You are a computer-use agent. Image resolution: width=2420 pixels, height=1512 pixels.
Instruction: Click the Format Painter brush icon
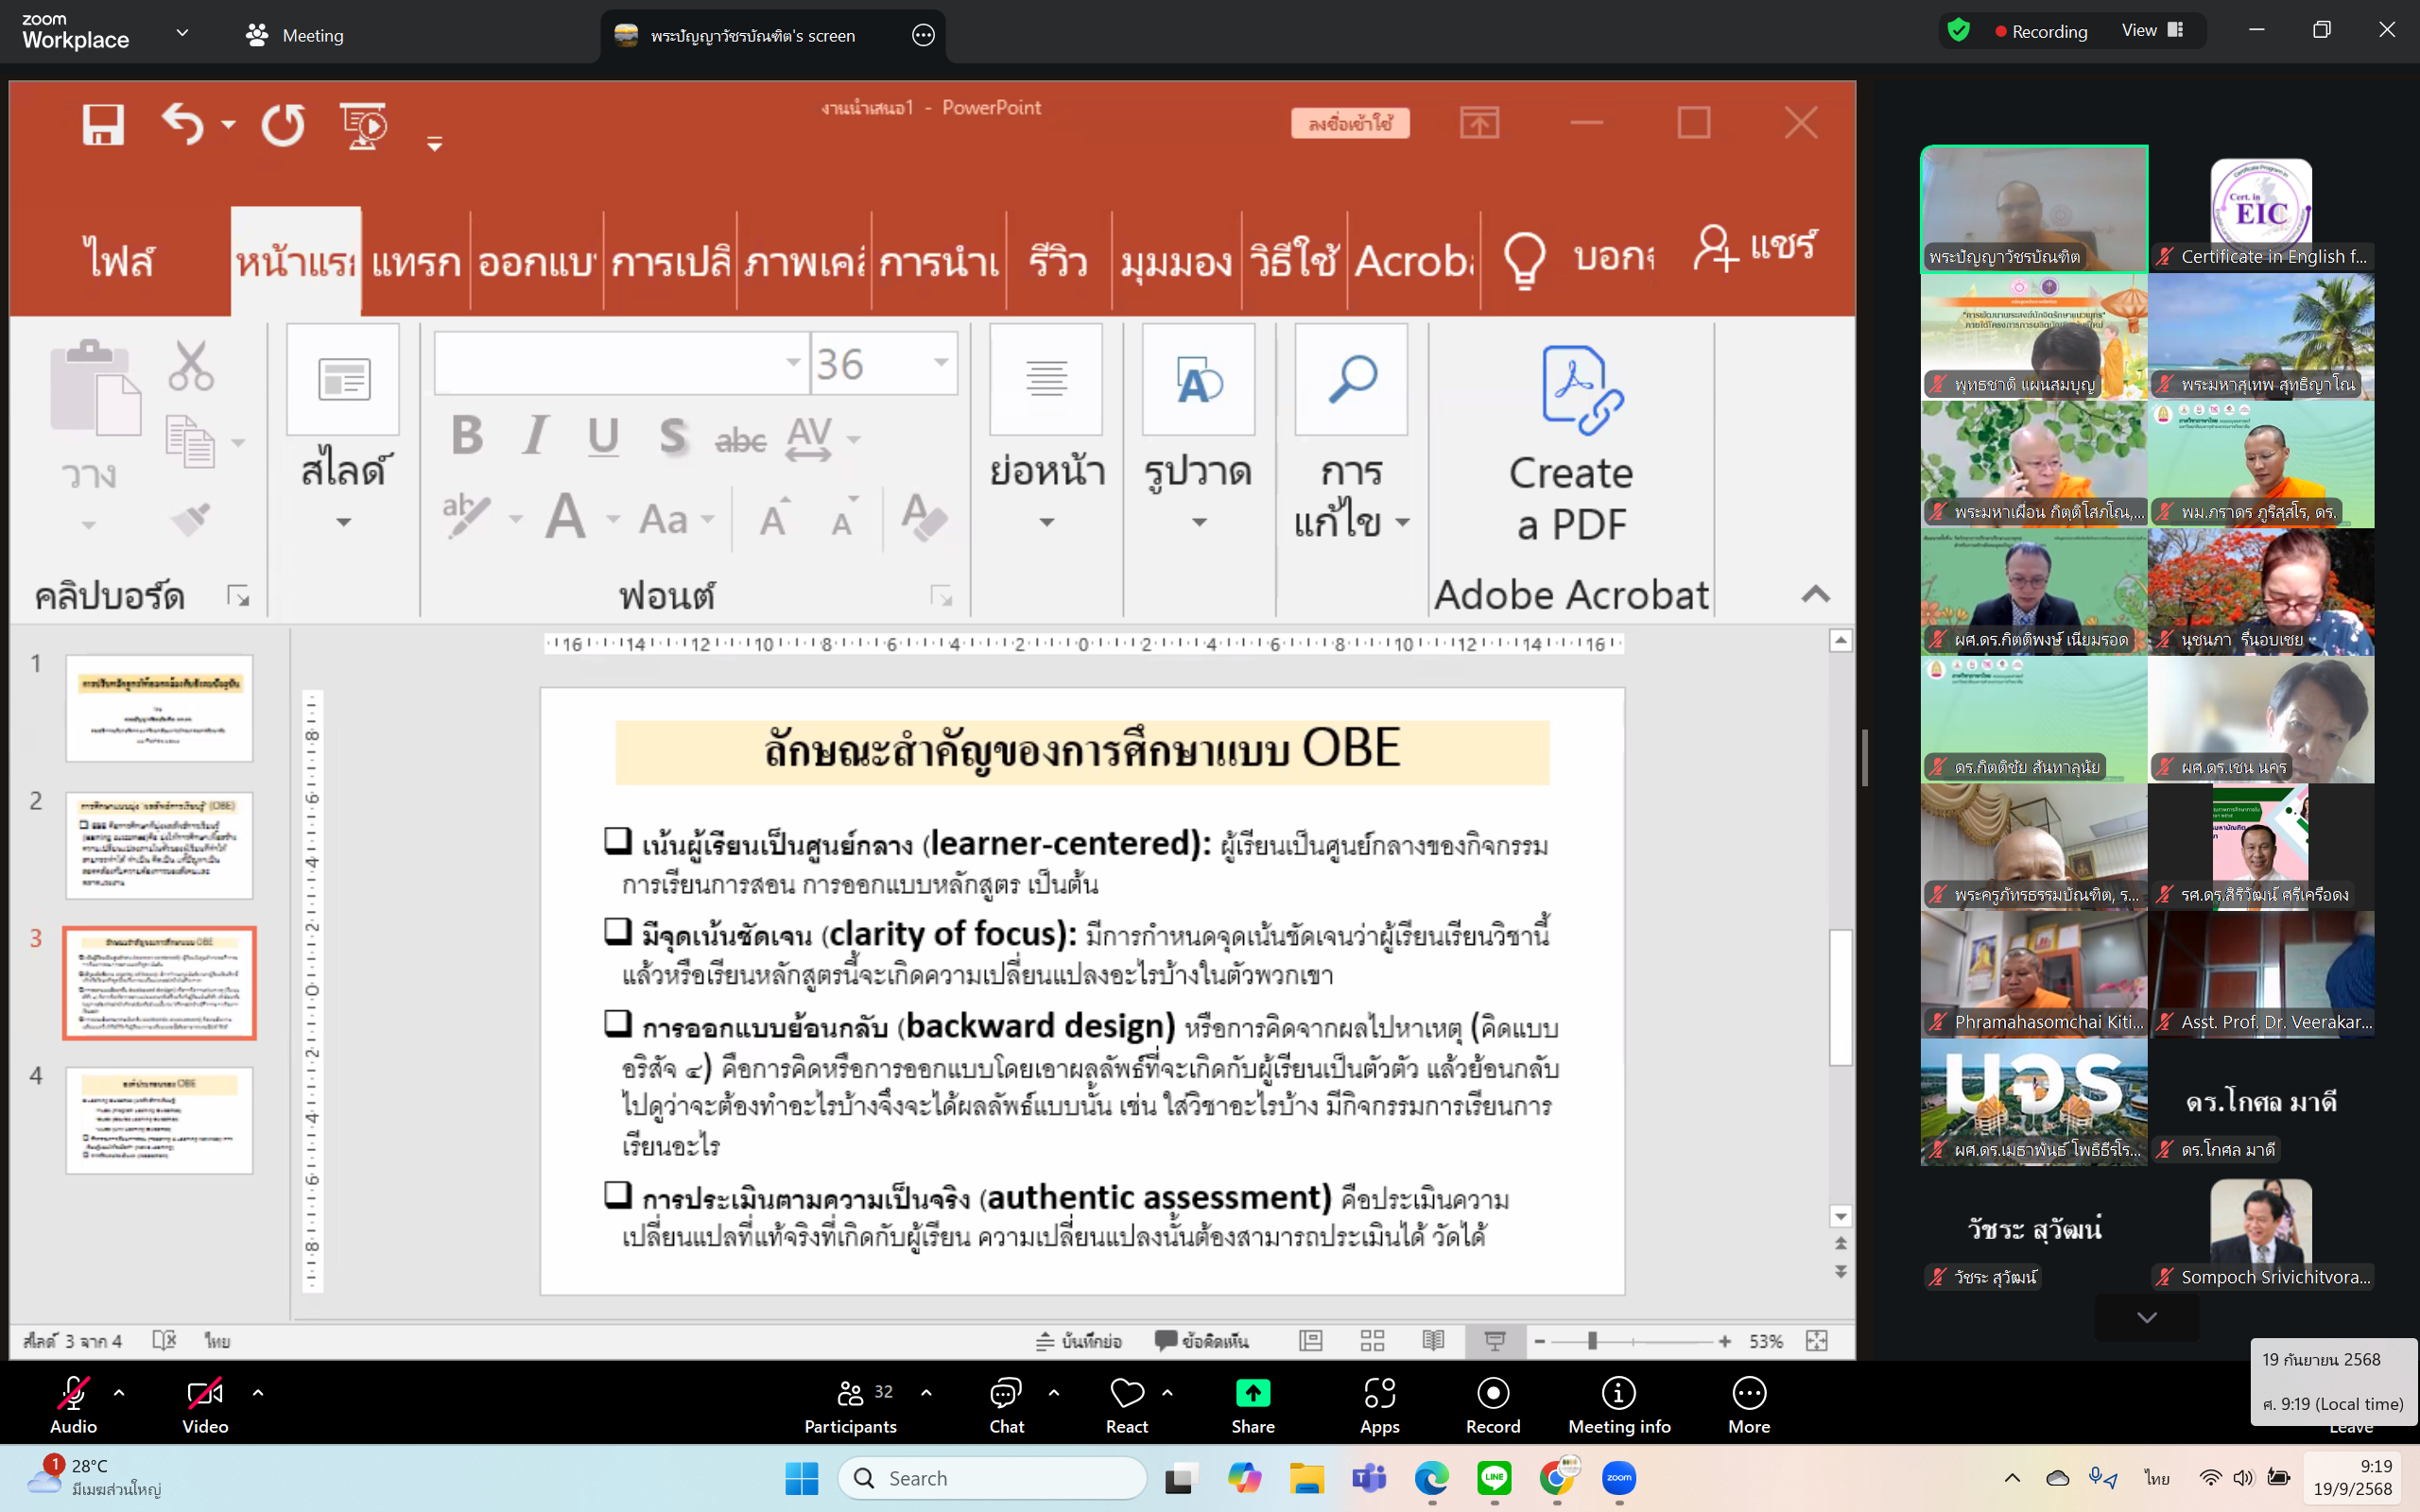pos(190,519)
